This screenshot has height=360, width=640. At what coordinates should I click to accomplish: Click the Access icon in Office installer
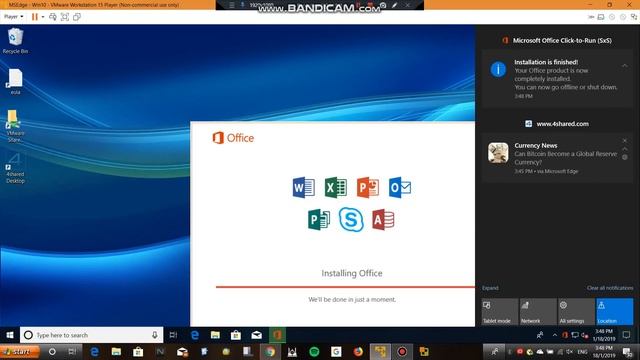tap(383, 220)
